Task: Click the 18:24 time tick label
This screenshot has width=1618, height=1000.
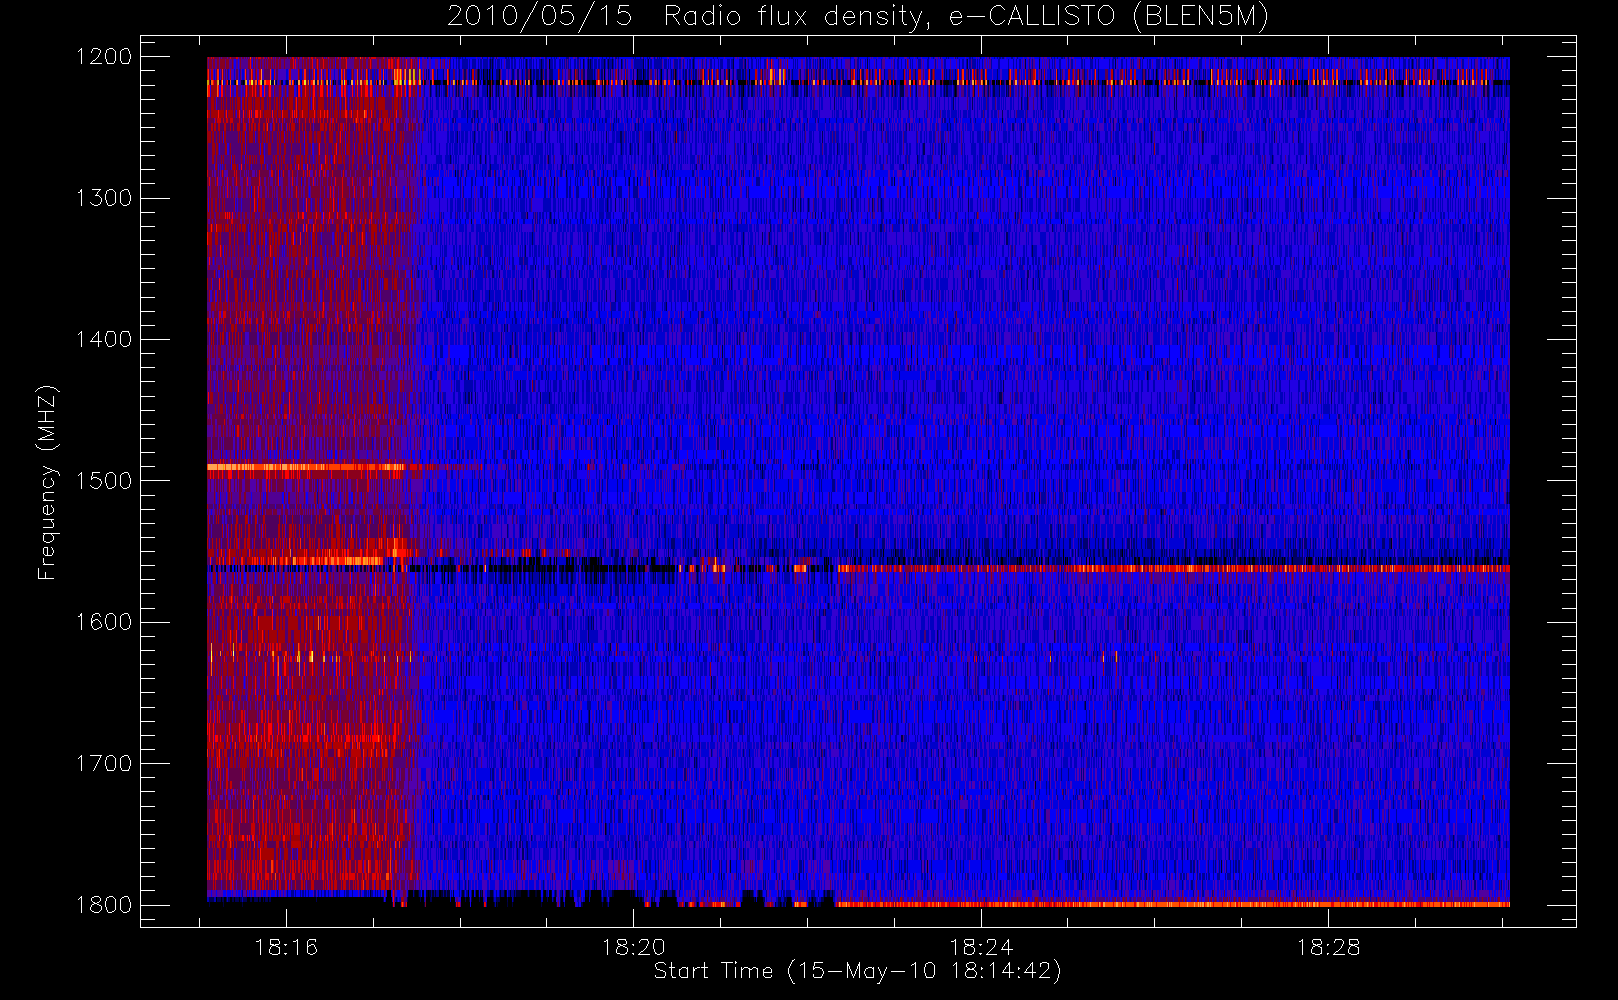Action: [981, 947]
